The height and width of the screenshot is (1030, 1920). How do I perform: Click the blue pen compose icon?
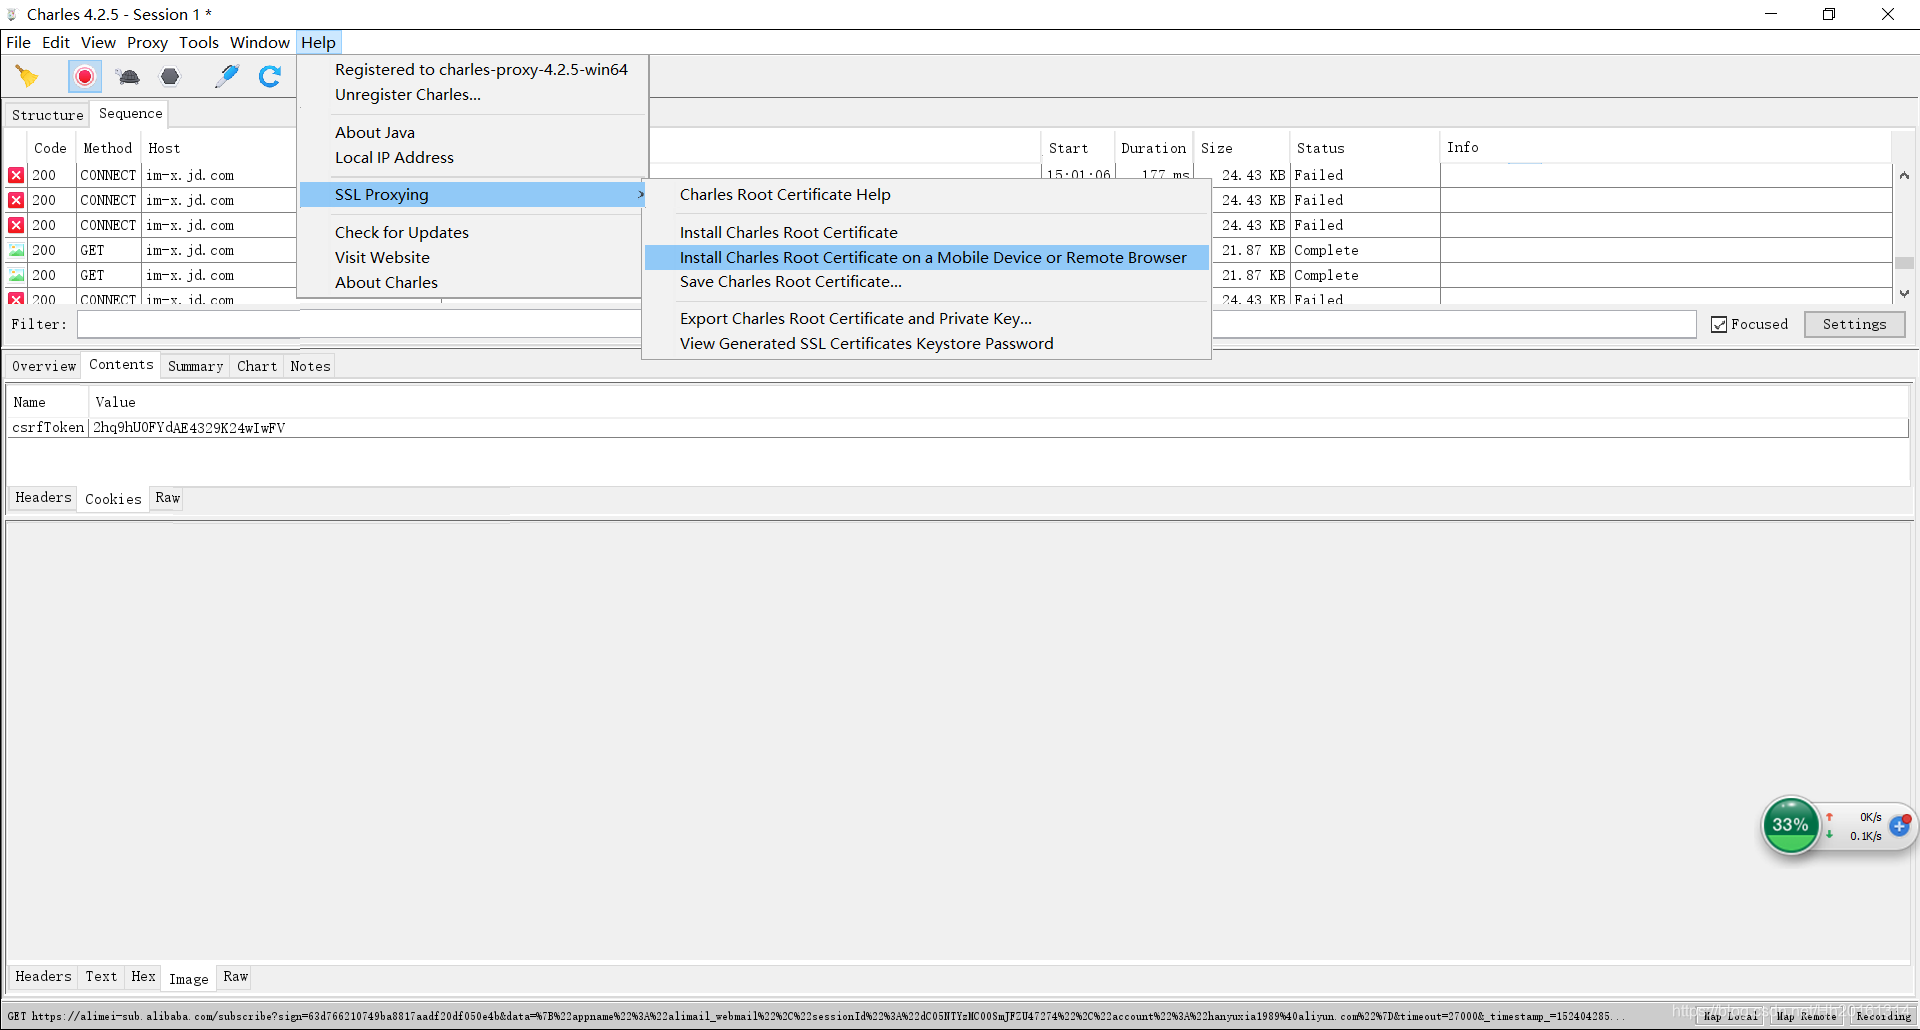(x=227, y=76)
